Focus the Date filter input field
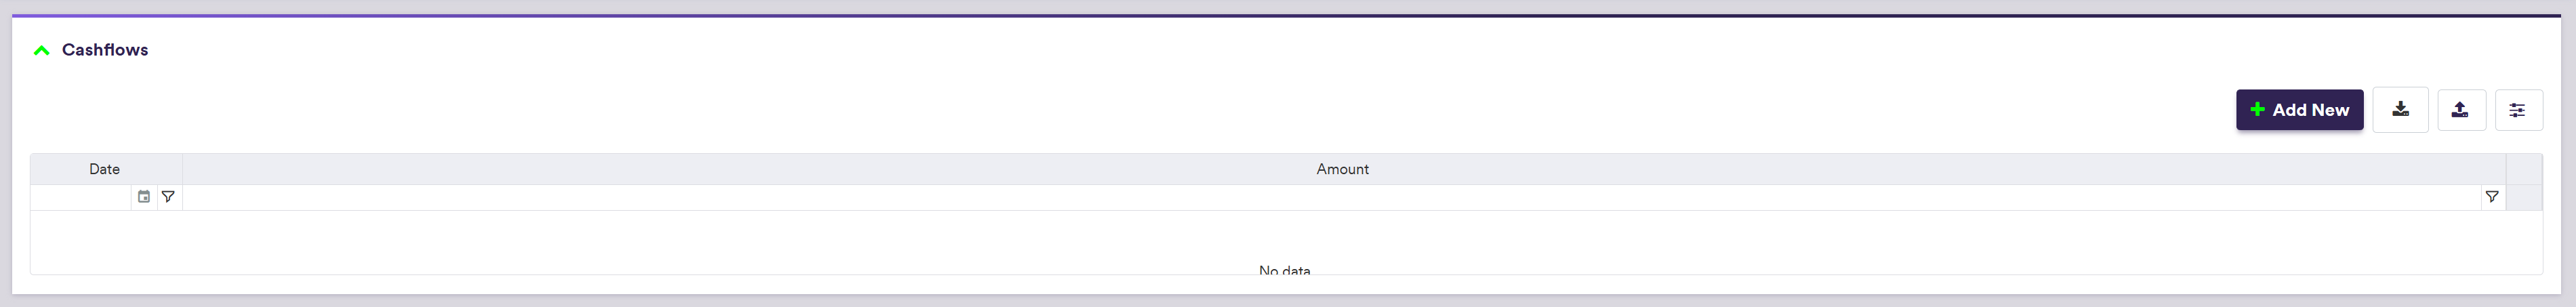Screen dimensions: 2576x307 tap(80, 197)
